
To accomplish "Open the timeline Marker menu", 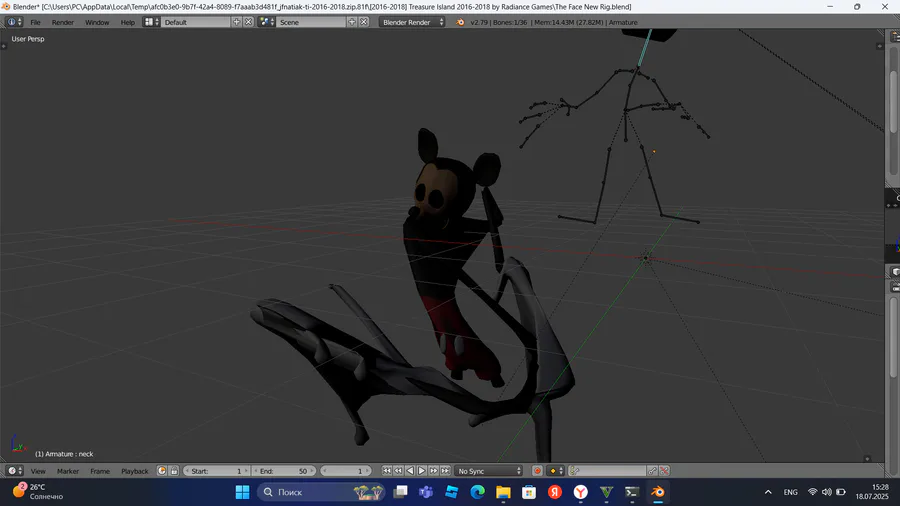I will [x=68, y=471].
